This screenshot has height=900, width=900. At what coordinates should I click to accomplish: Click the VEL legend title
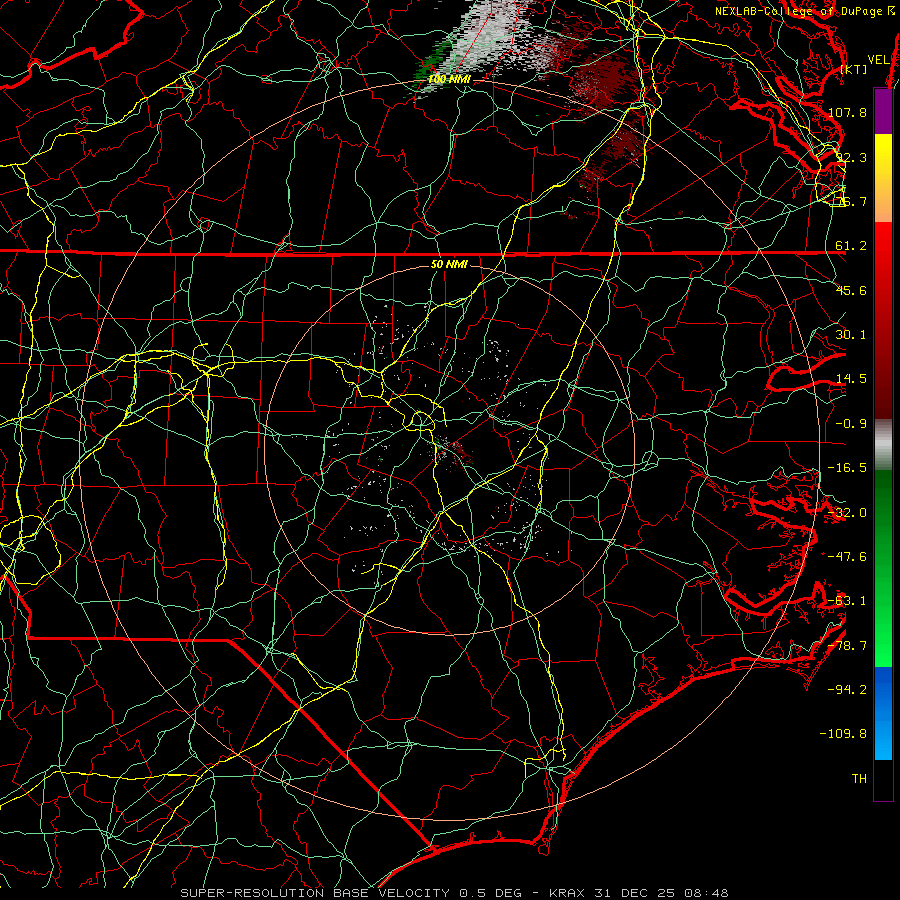click(878, 60)
